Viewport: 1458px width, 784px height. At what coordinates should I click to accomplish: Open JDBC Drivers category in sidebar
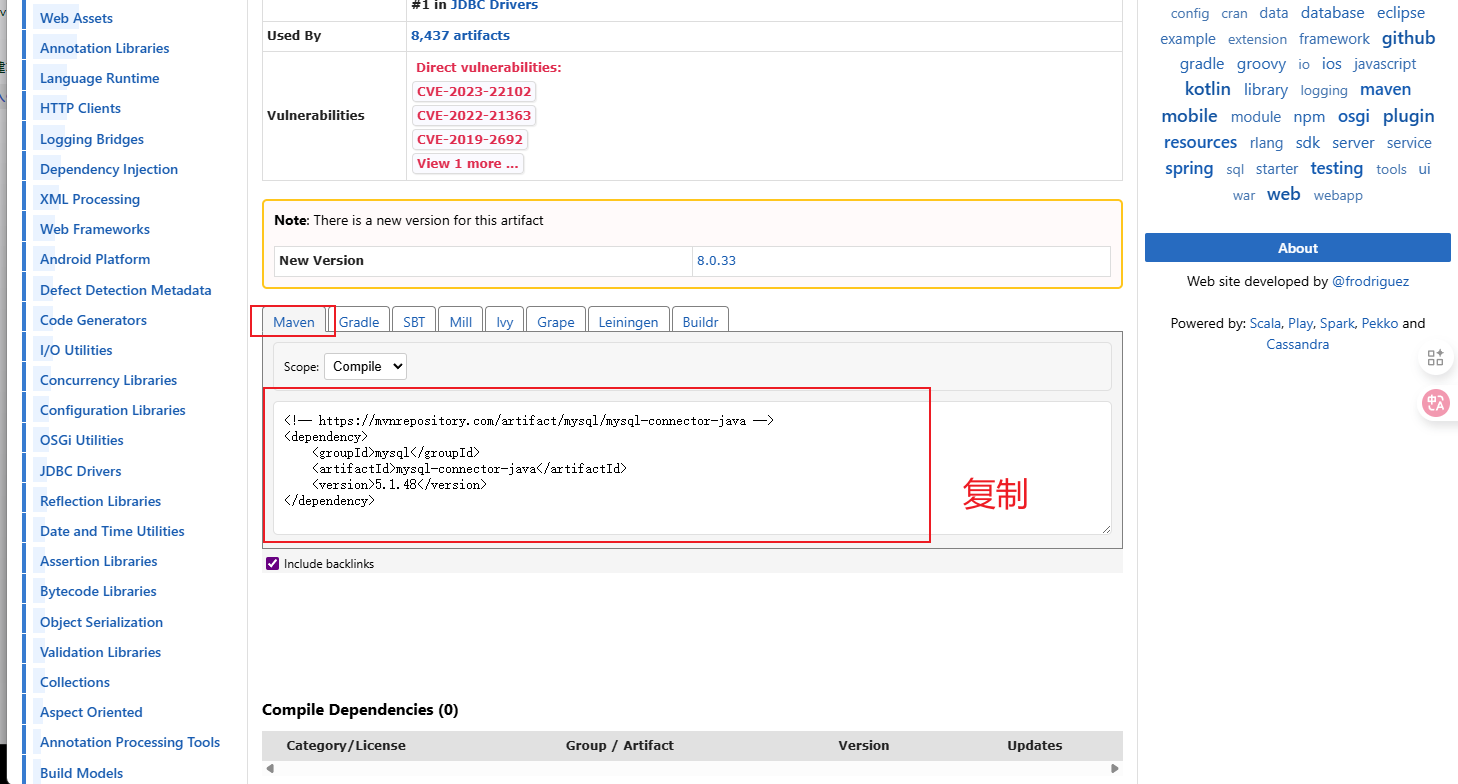click(x=81, y=471)
